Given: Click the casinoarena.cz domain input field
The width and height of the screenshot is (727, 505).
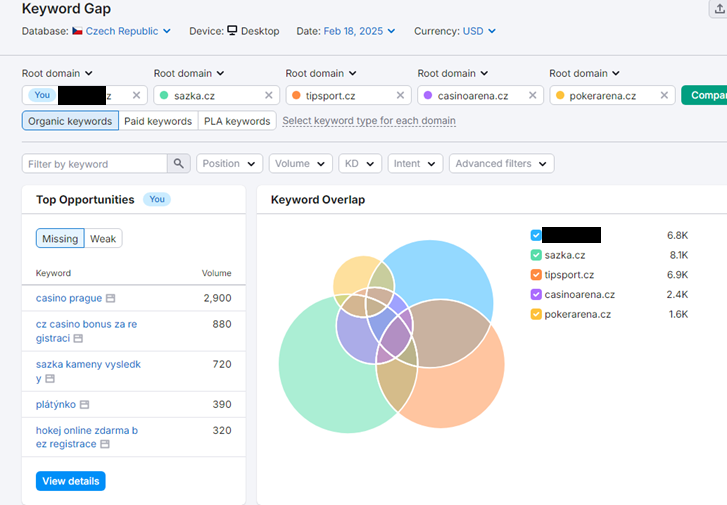Looking at the screenshot, I should (480, 95).
